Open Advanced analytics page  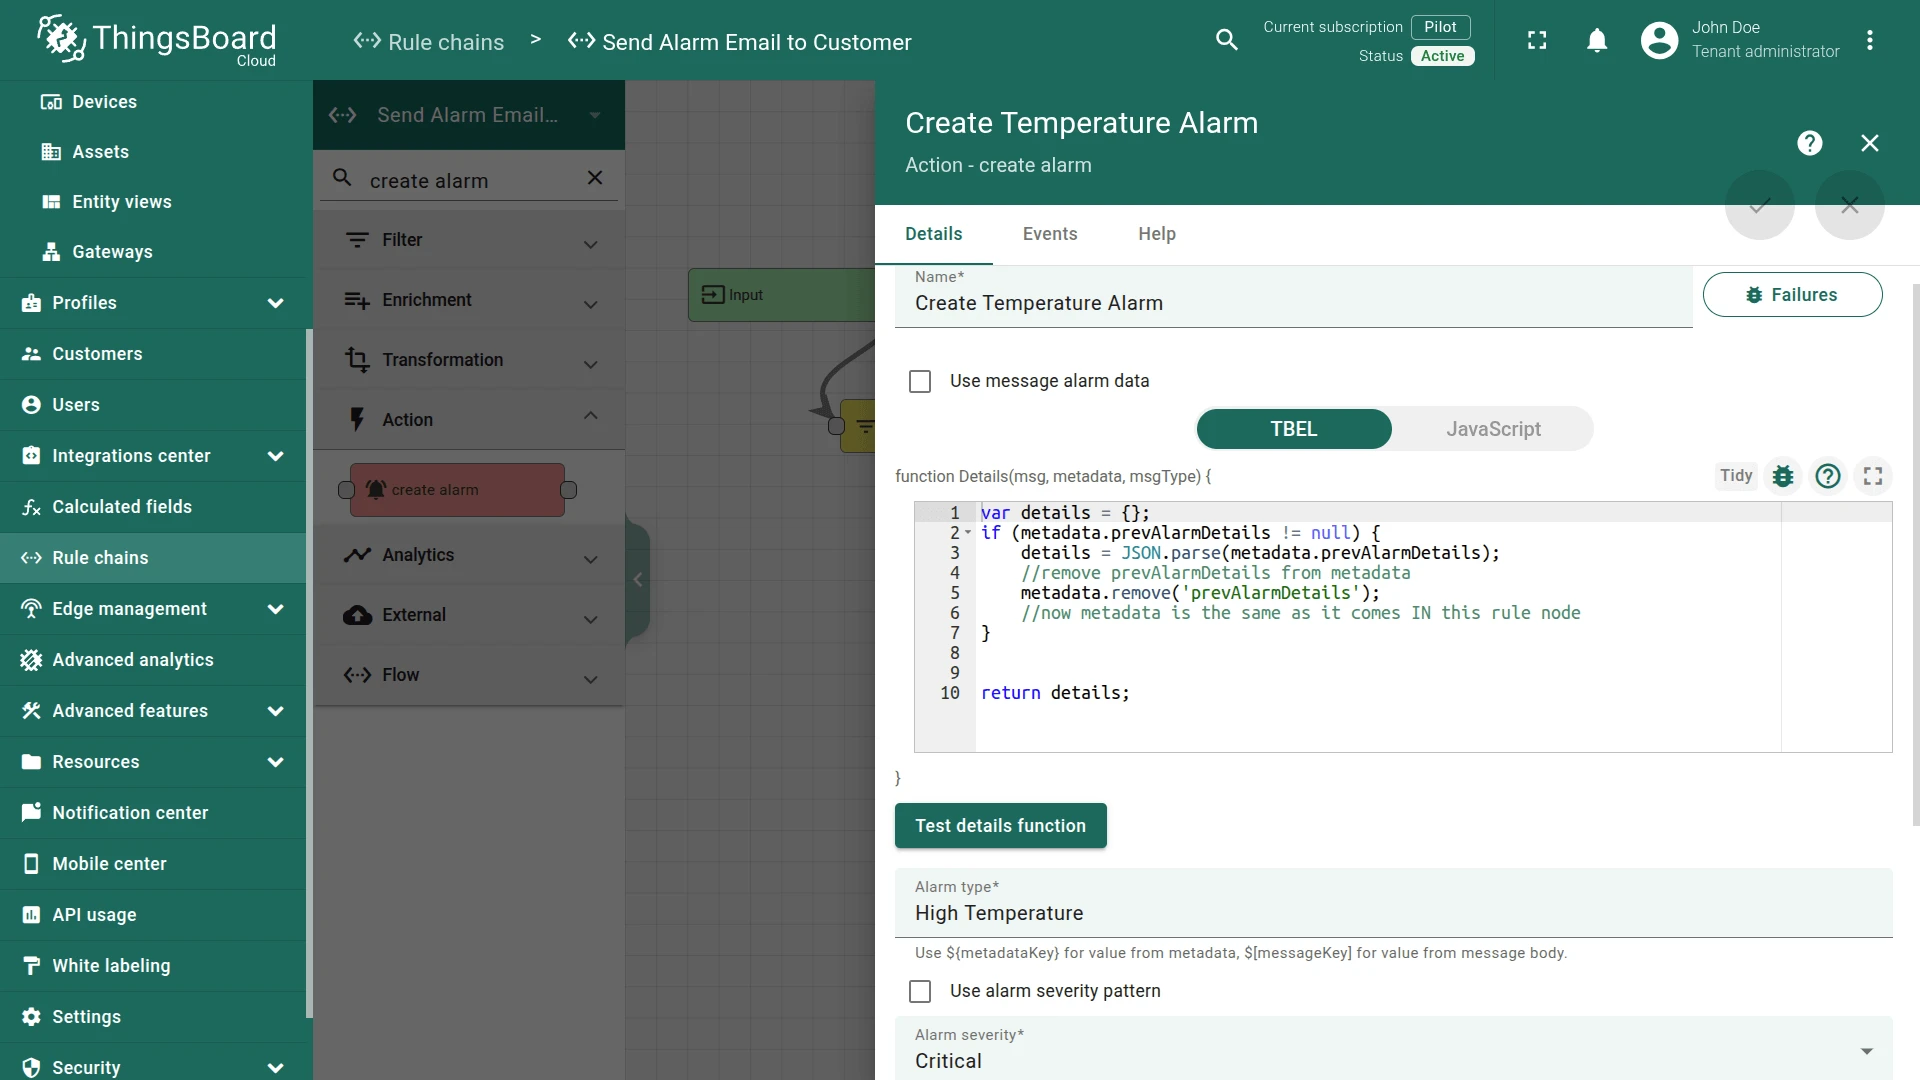(x=153, y=660)
